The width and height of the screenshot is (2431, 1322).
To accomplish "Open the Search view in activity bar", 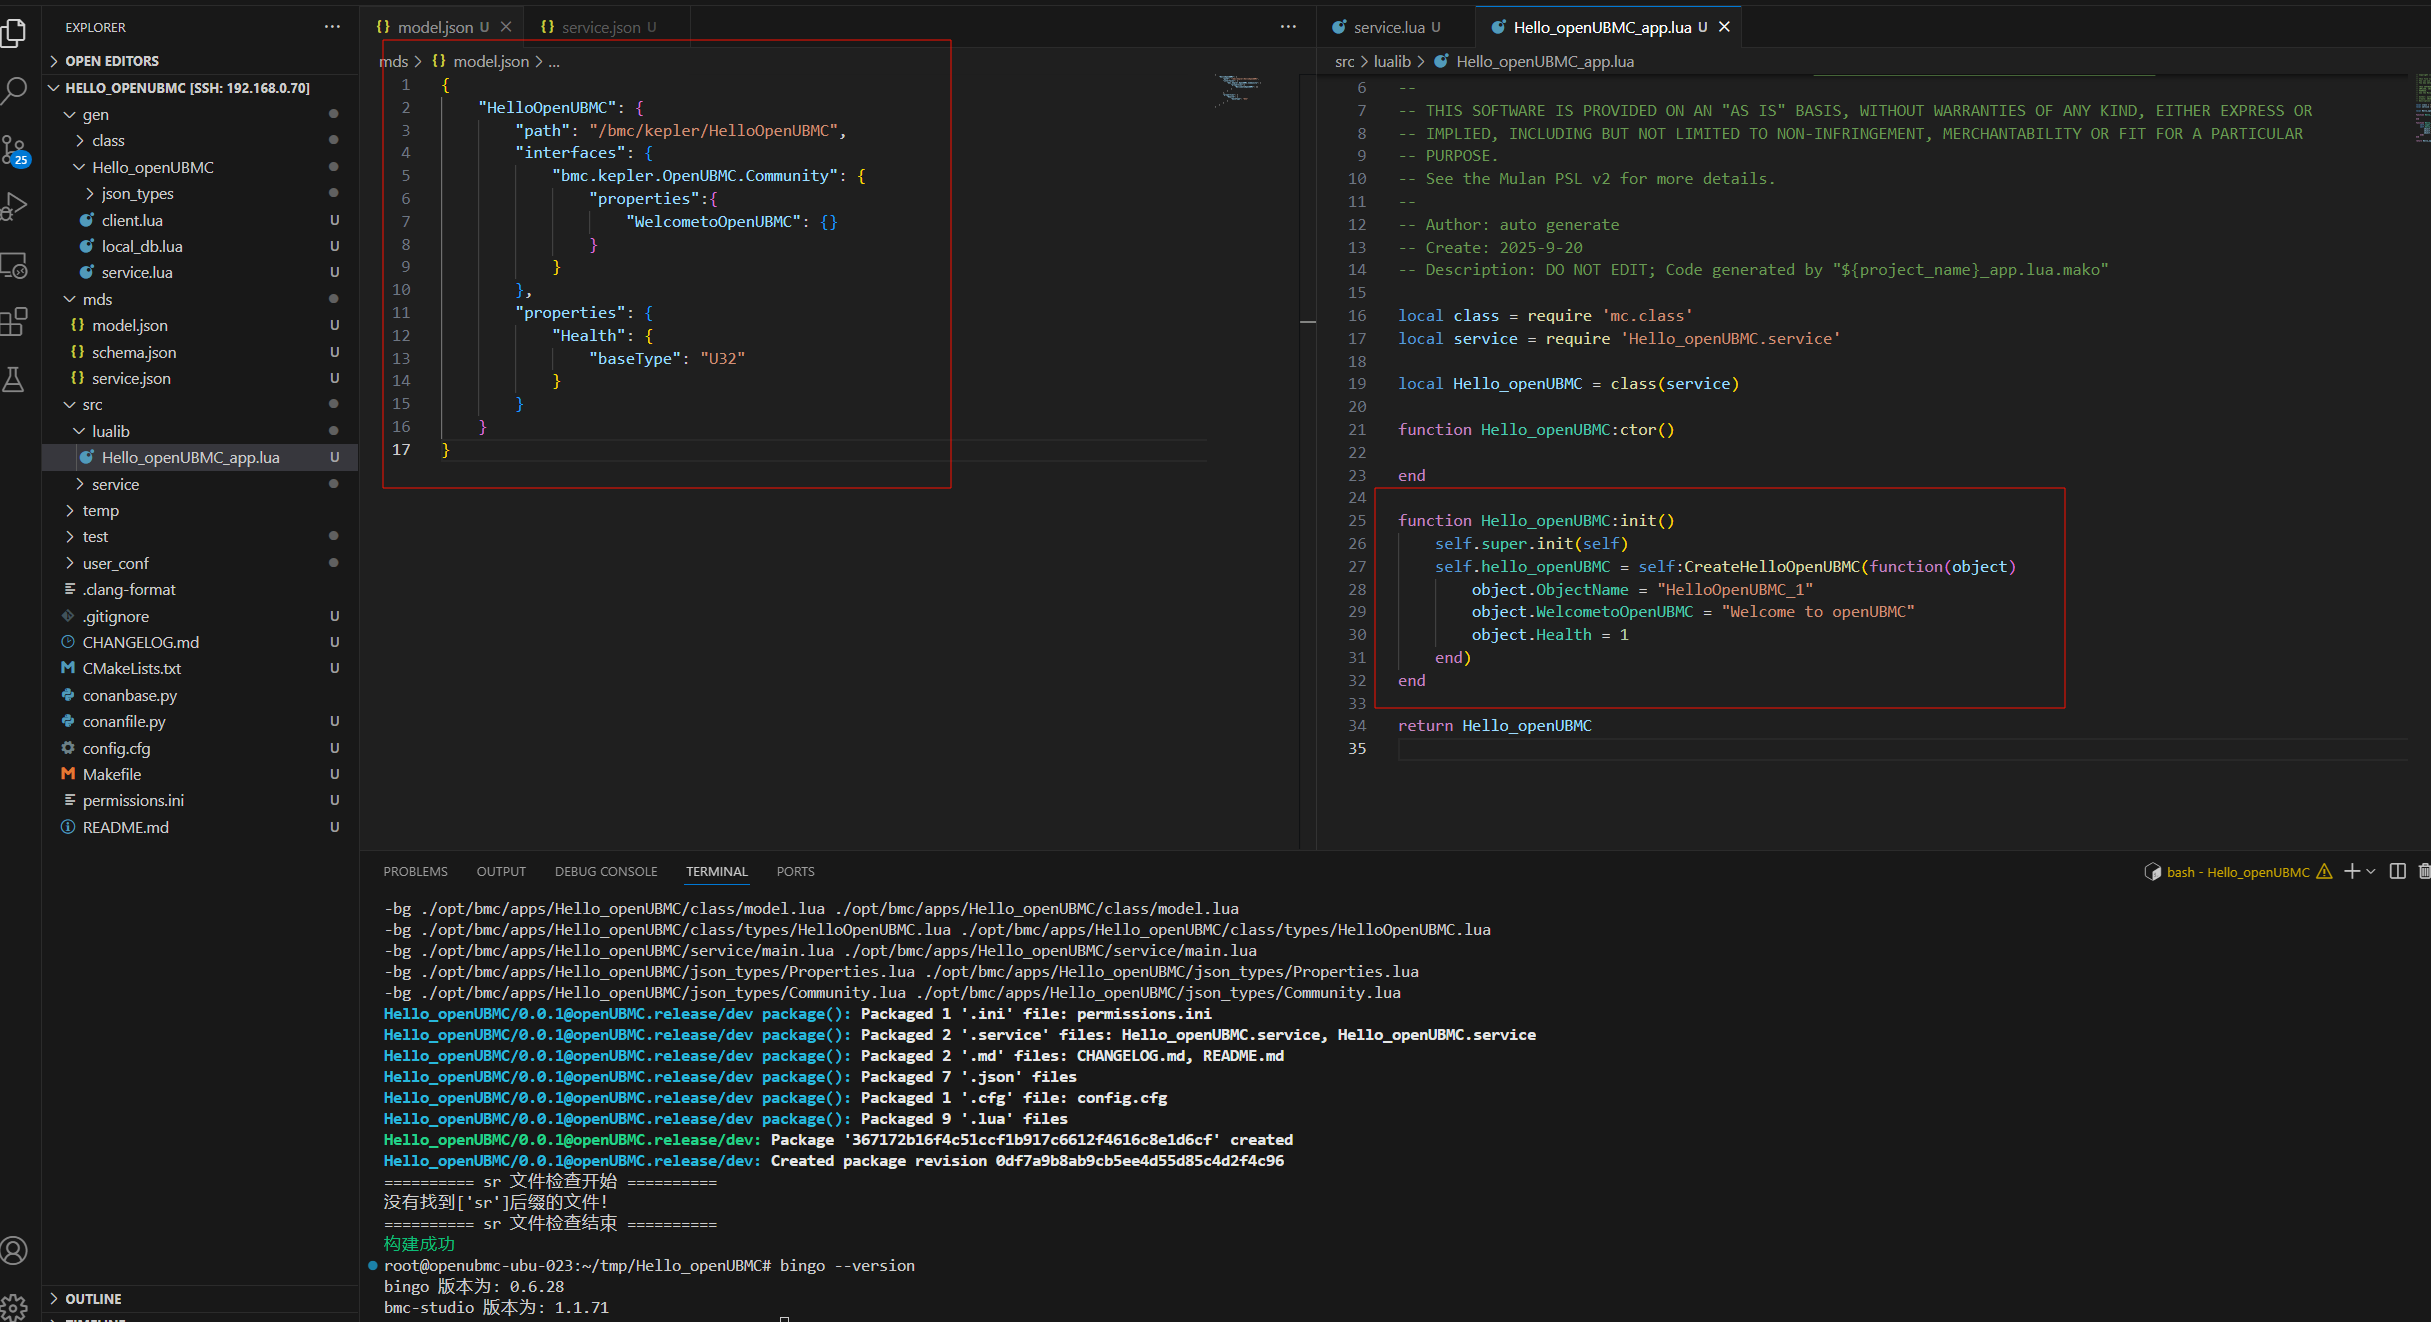I will click(14, 91).
